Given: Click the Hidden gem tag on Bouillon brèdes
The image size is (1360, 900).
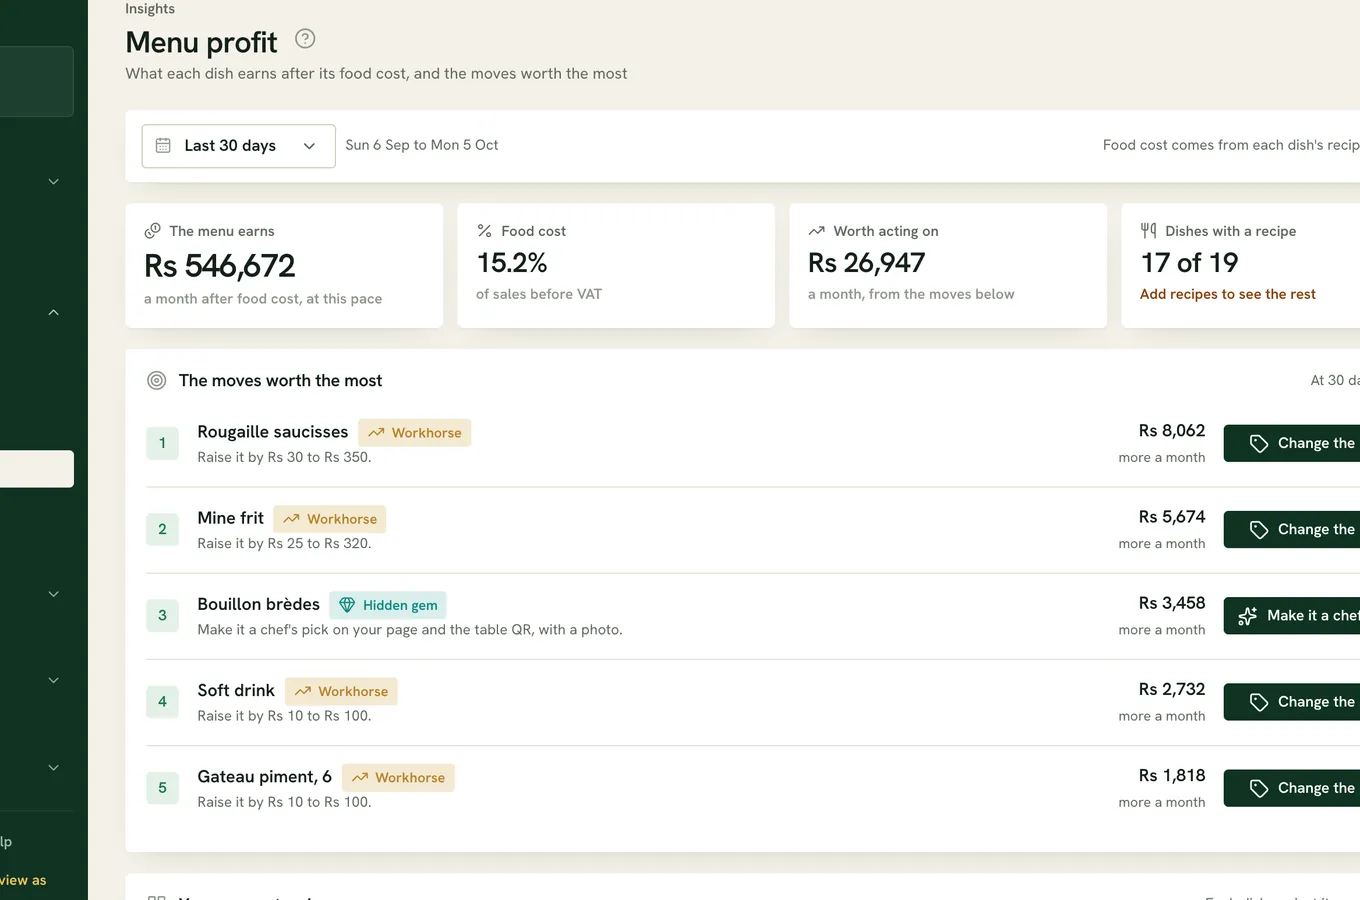Looking at the screenshot, I should pos(388,605).
